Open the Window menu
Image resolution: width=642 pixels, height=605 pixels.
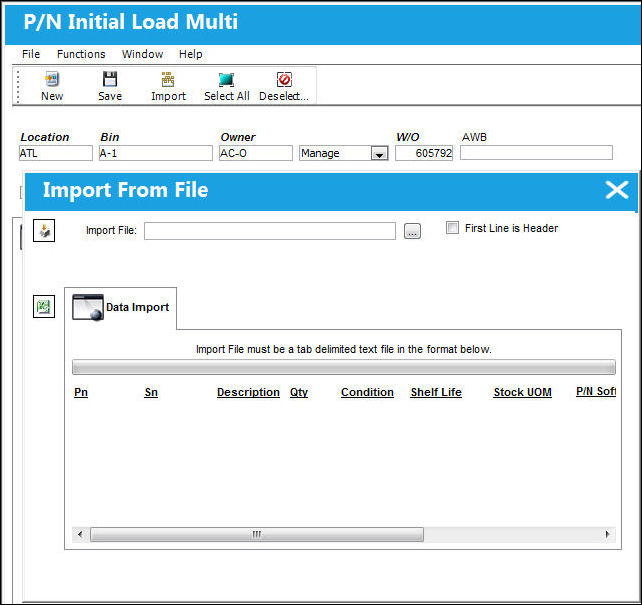tap(142, 54)
